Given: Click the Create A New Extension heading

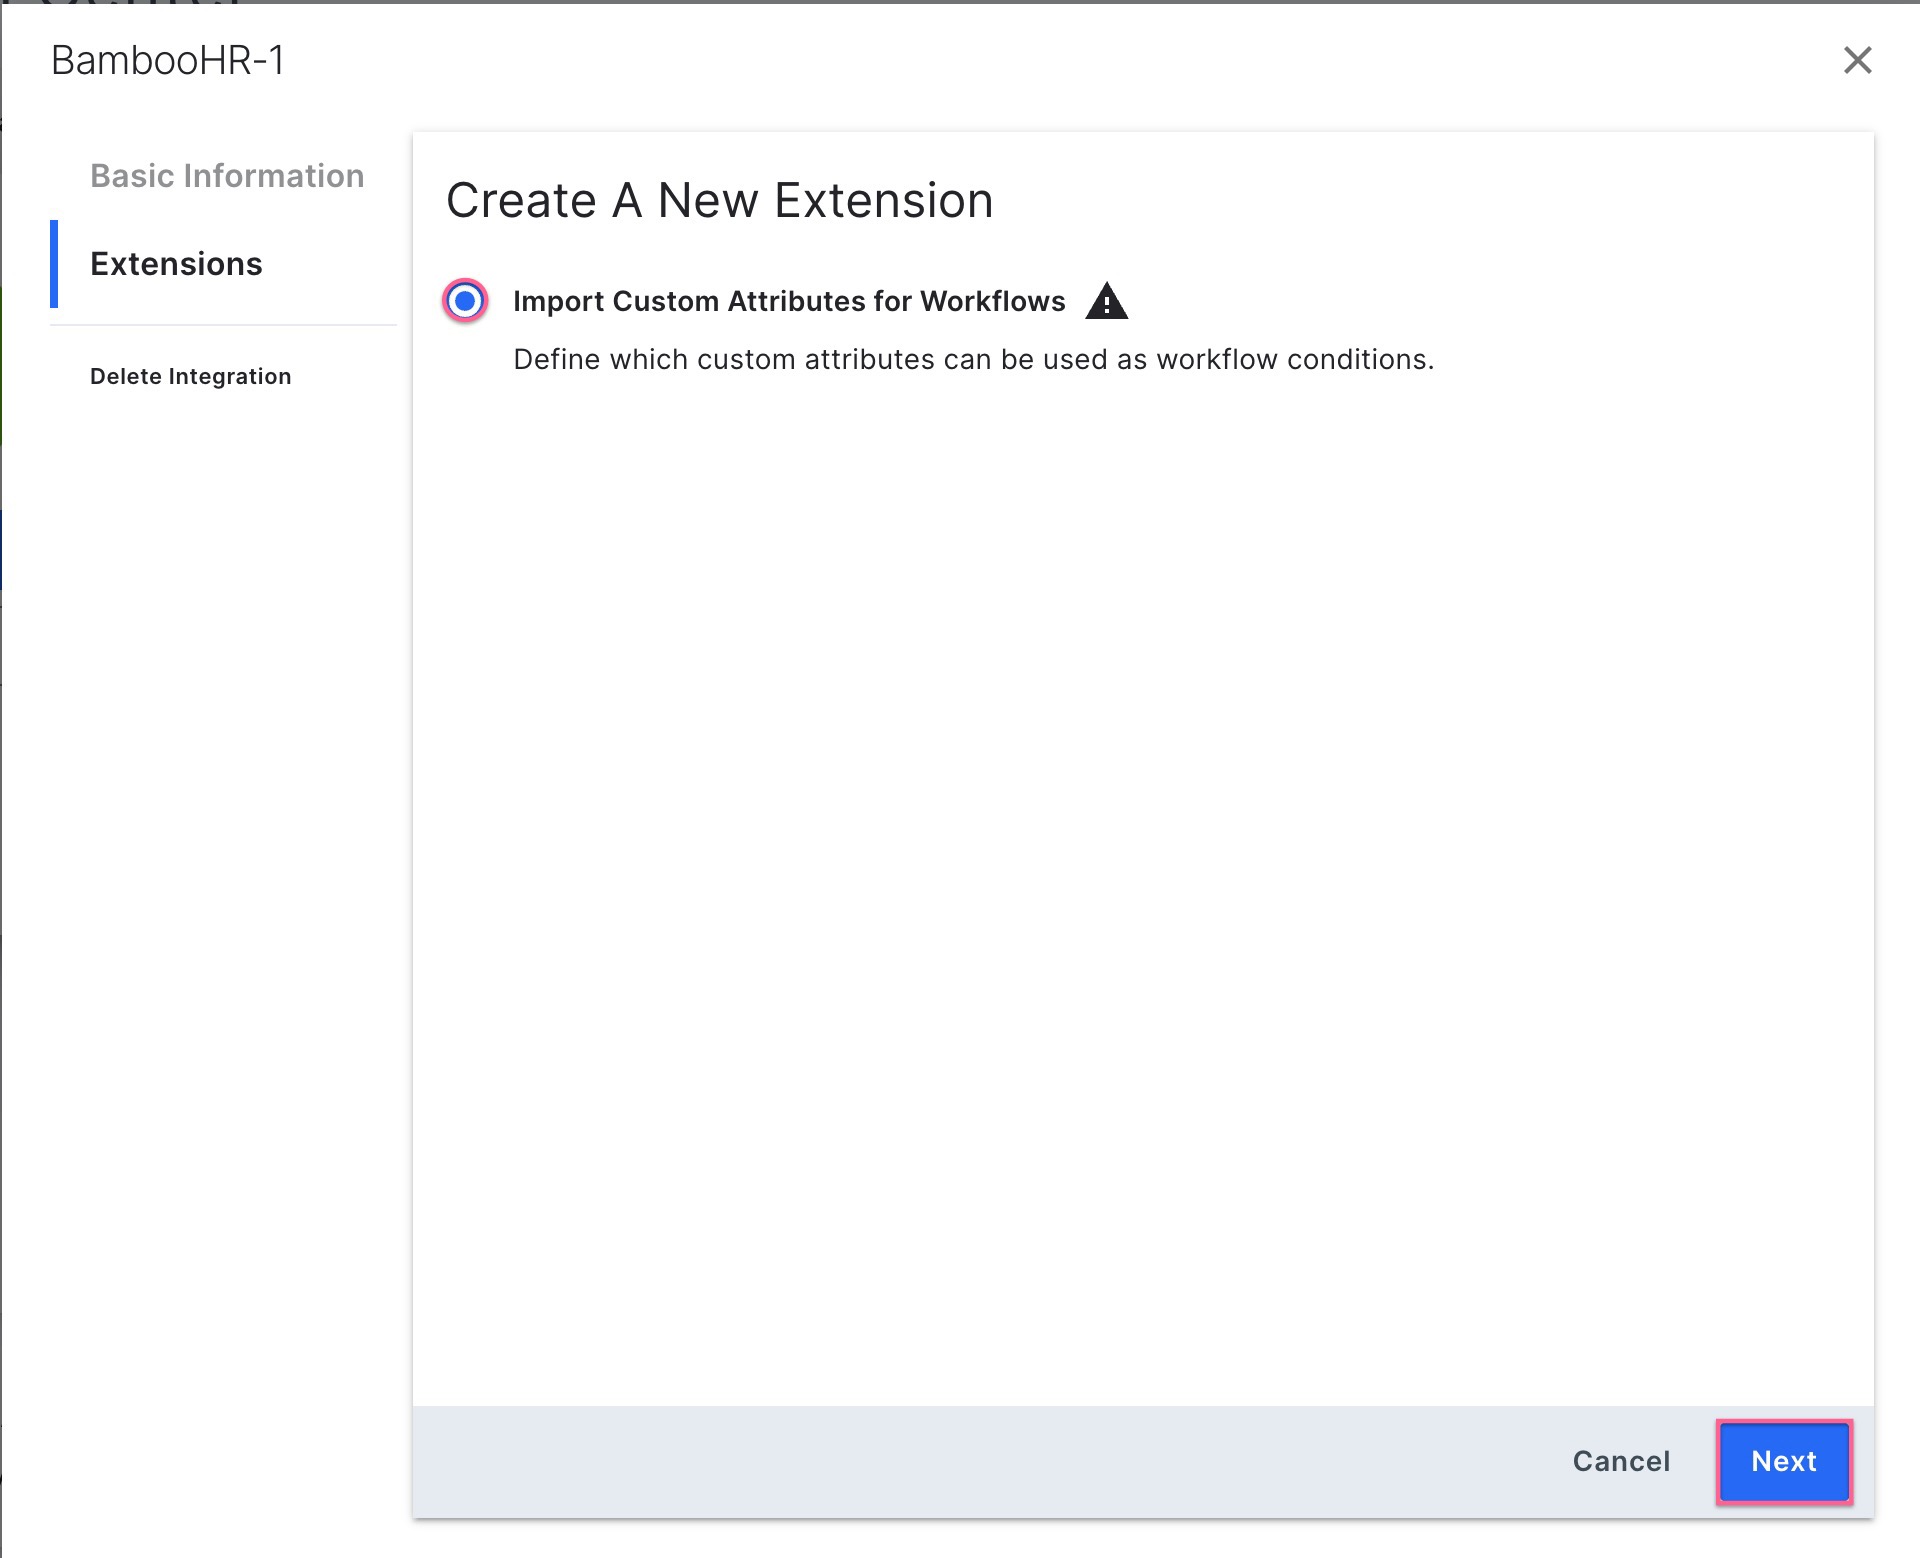Looking at the screenshot, I should (x=719, y=199).
